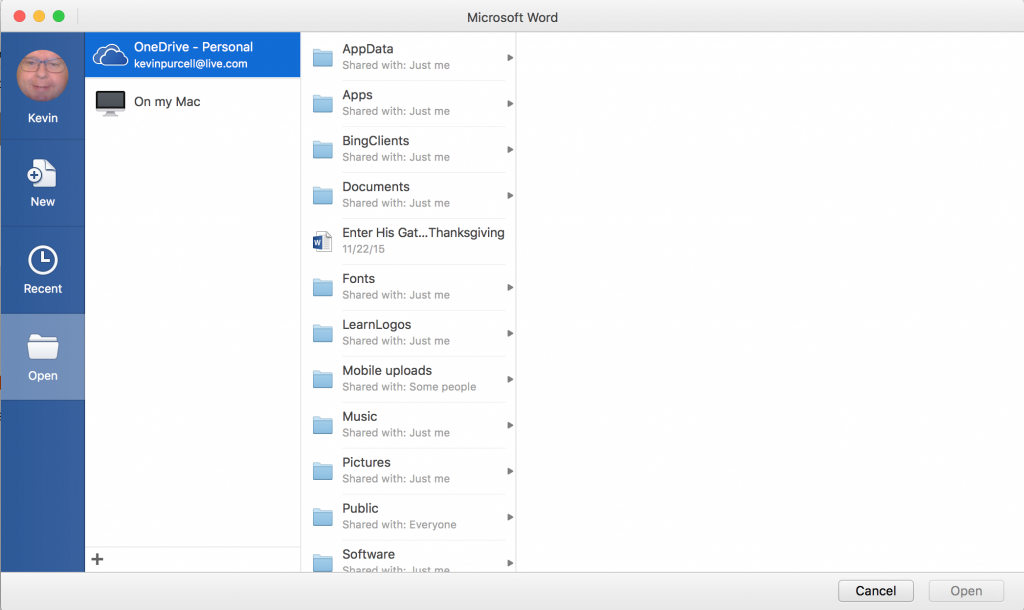This screenshot has height=610, width=1024.
Task: Add a place with the plus icon
Action: point(97,559)
